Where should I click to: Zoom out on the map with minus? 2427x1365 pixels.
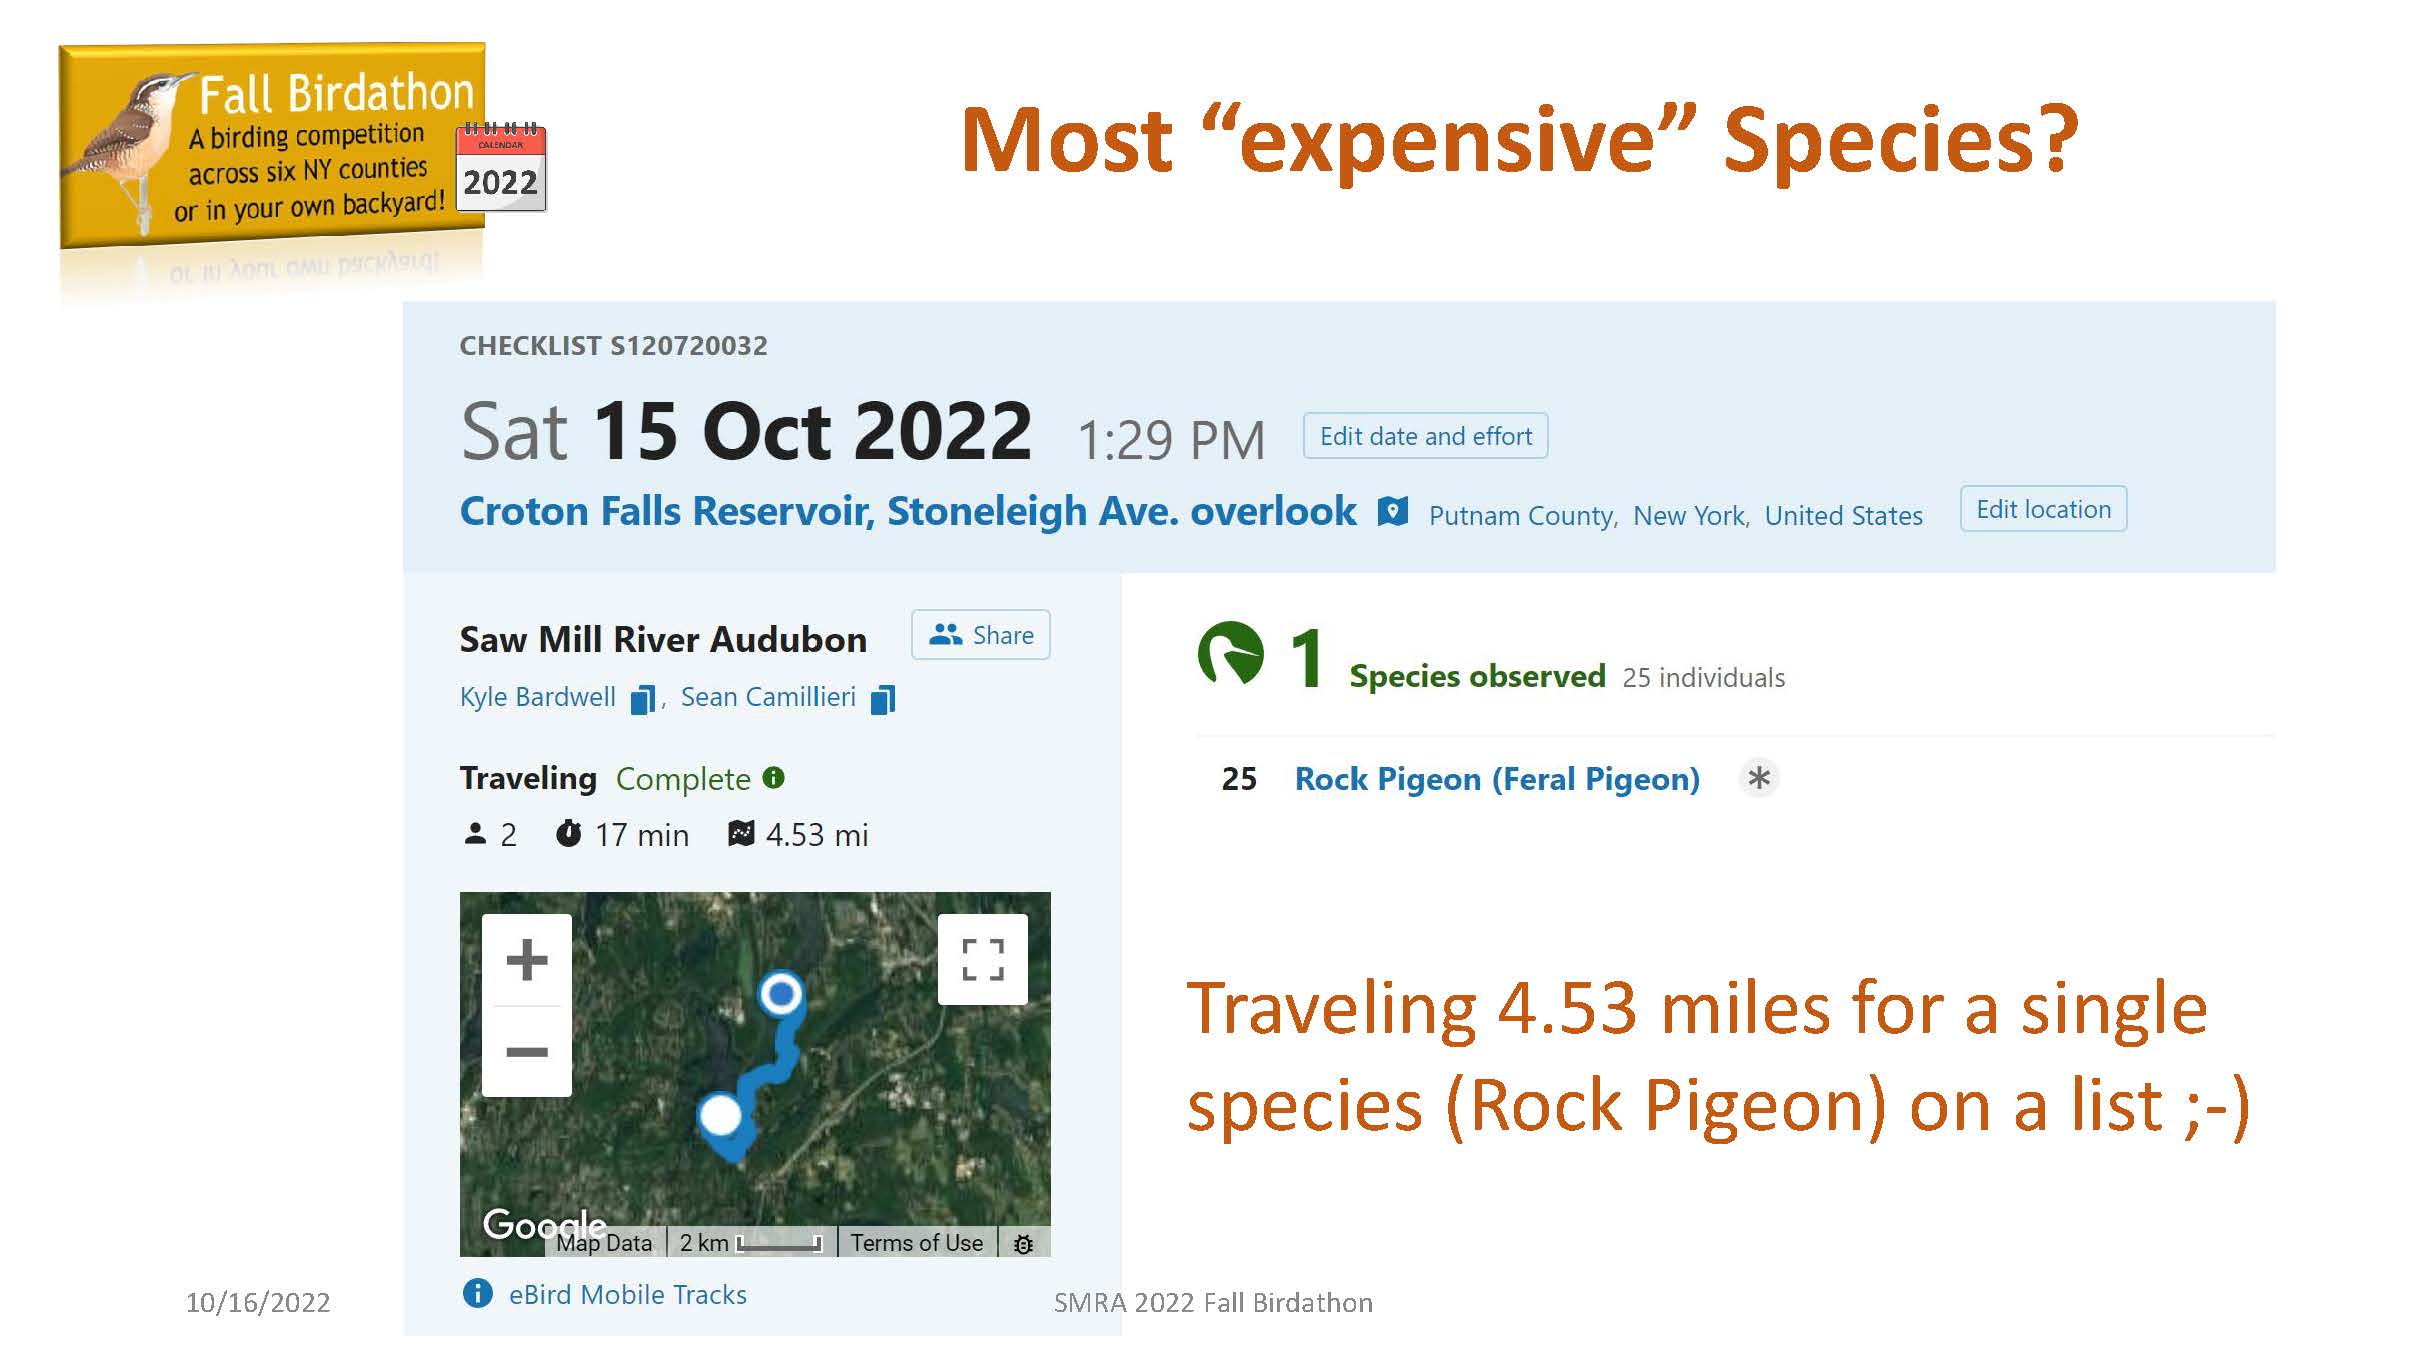click(527, 1052)
